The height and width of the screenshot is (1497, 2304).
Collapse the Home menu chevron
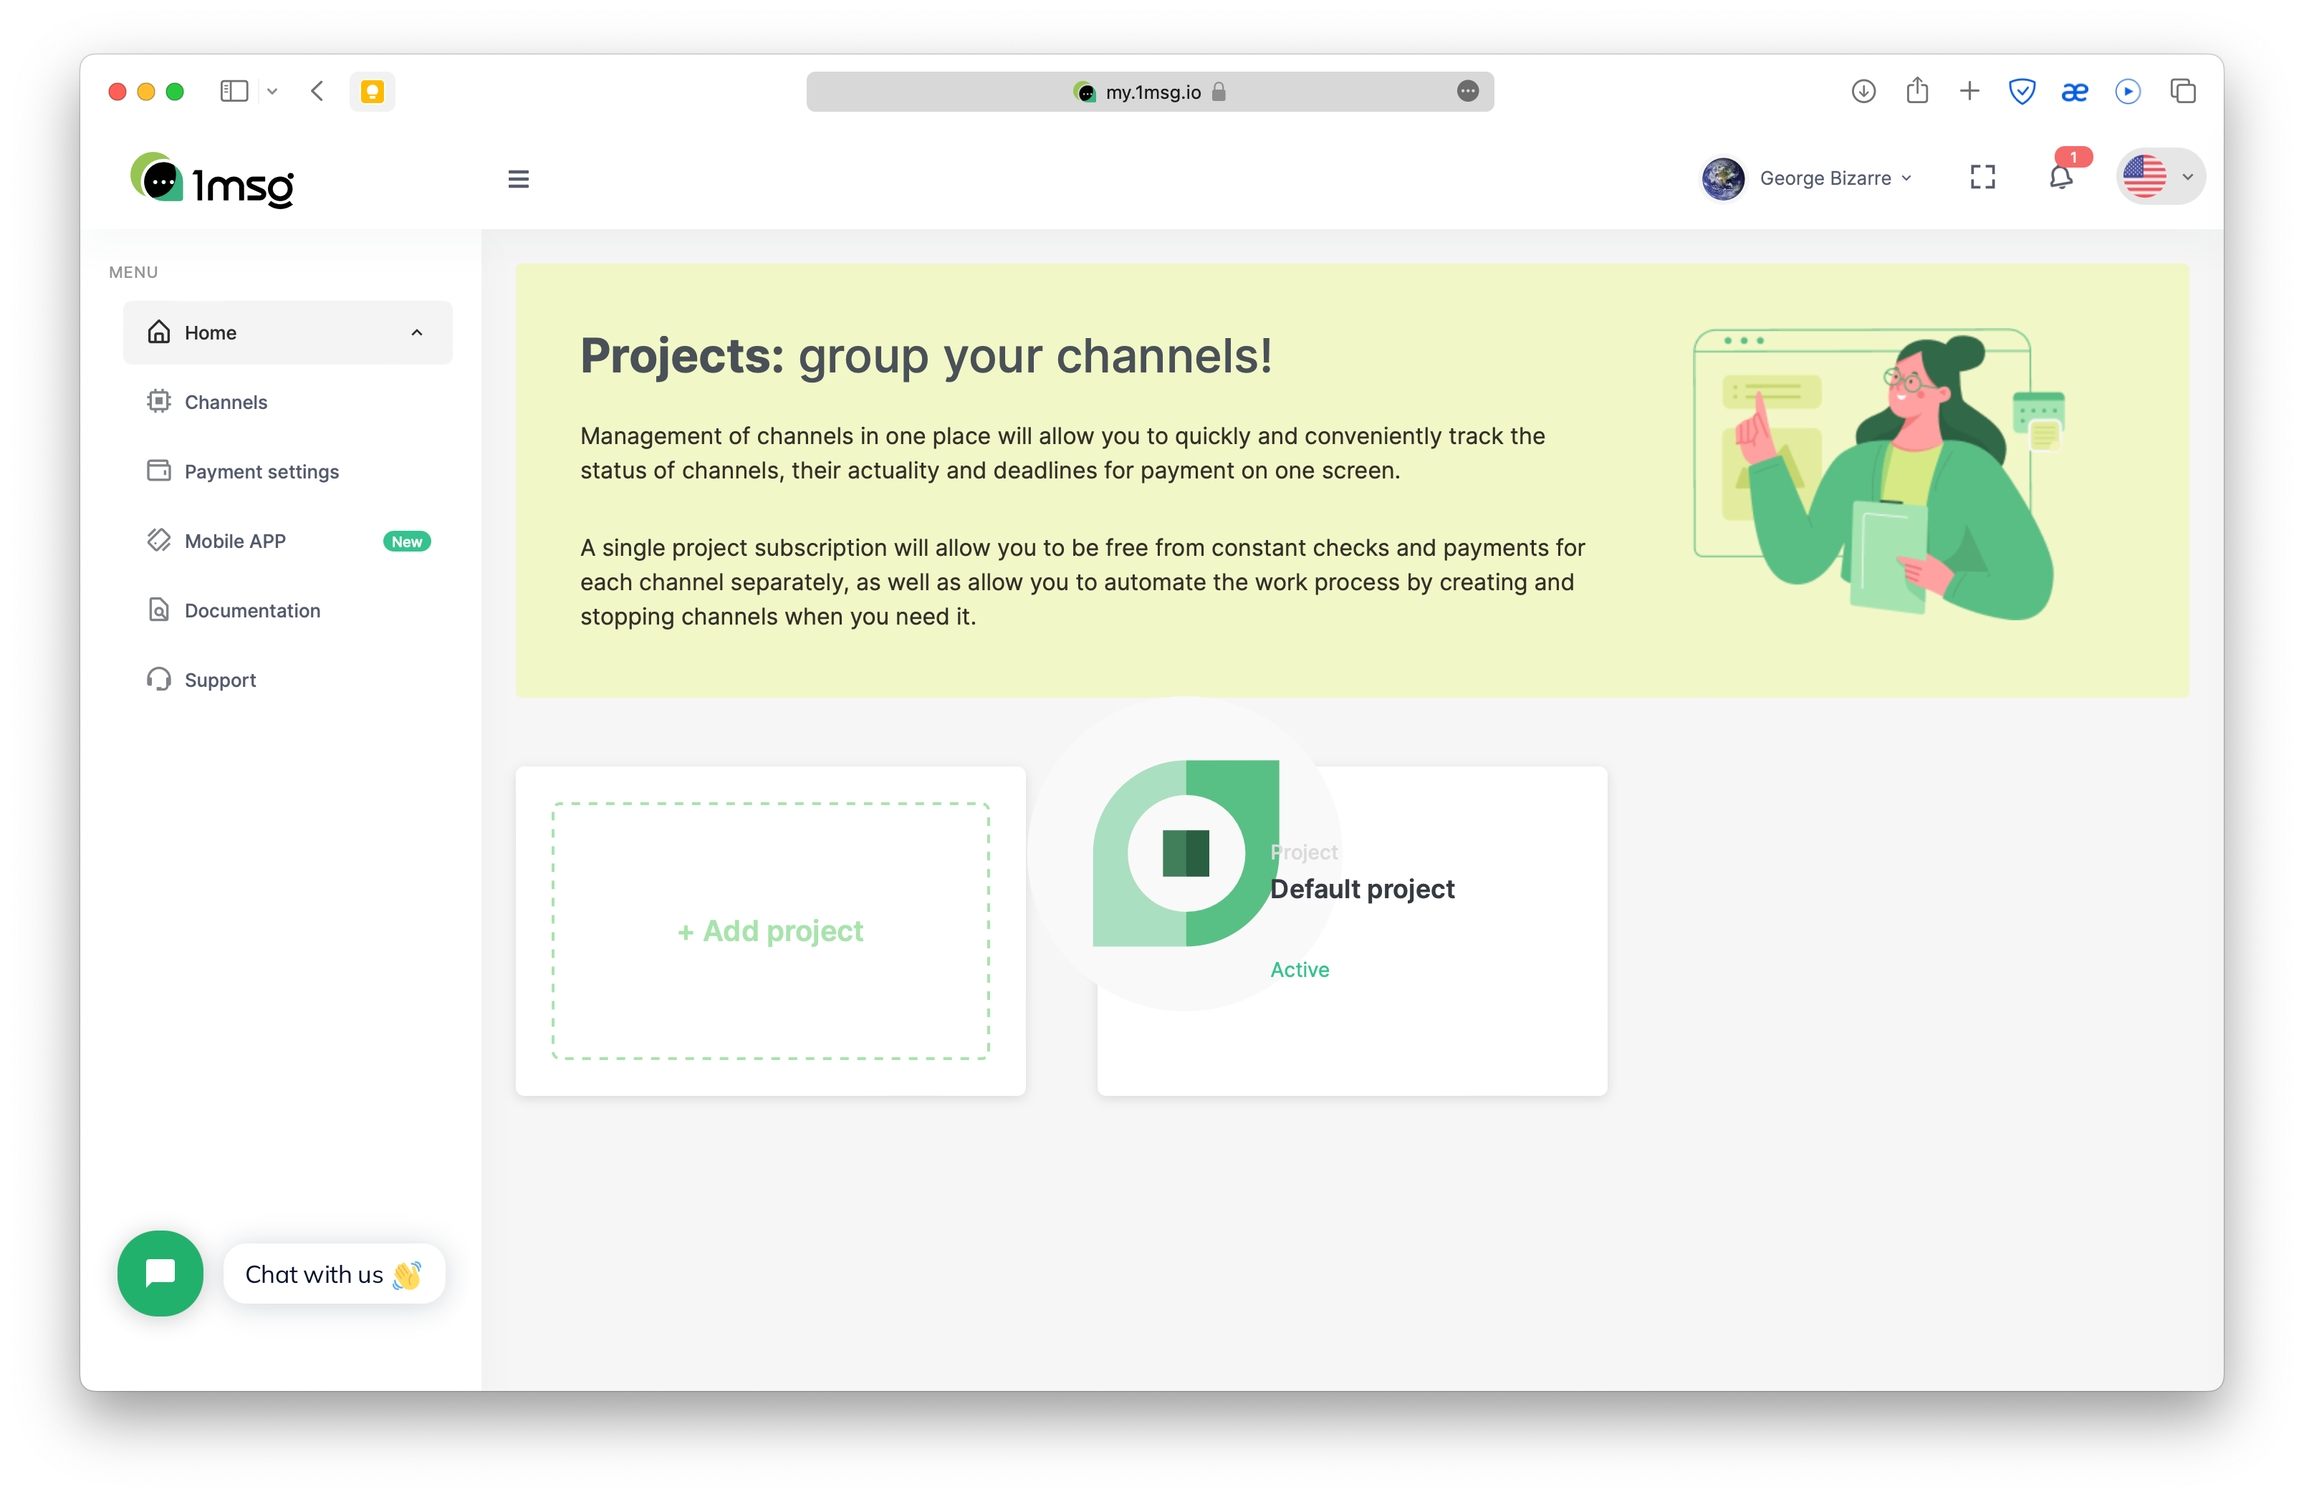coord(417,333)
